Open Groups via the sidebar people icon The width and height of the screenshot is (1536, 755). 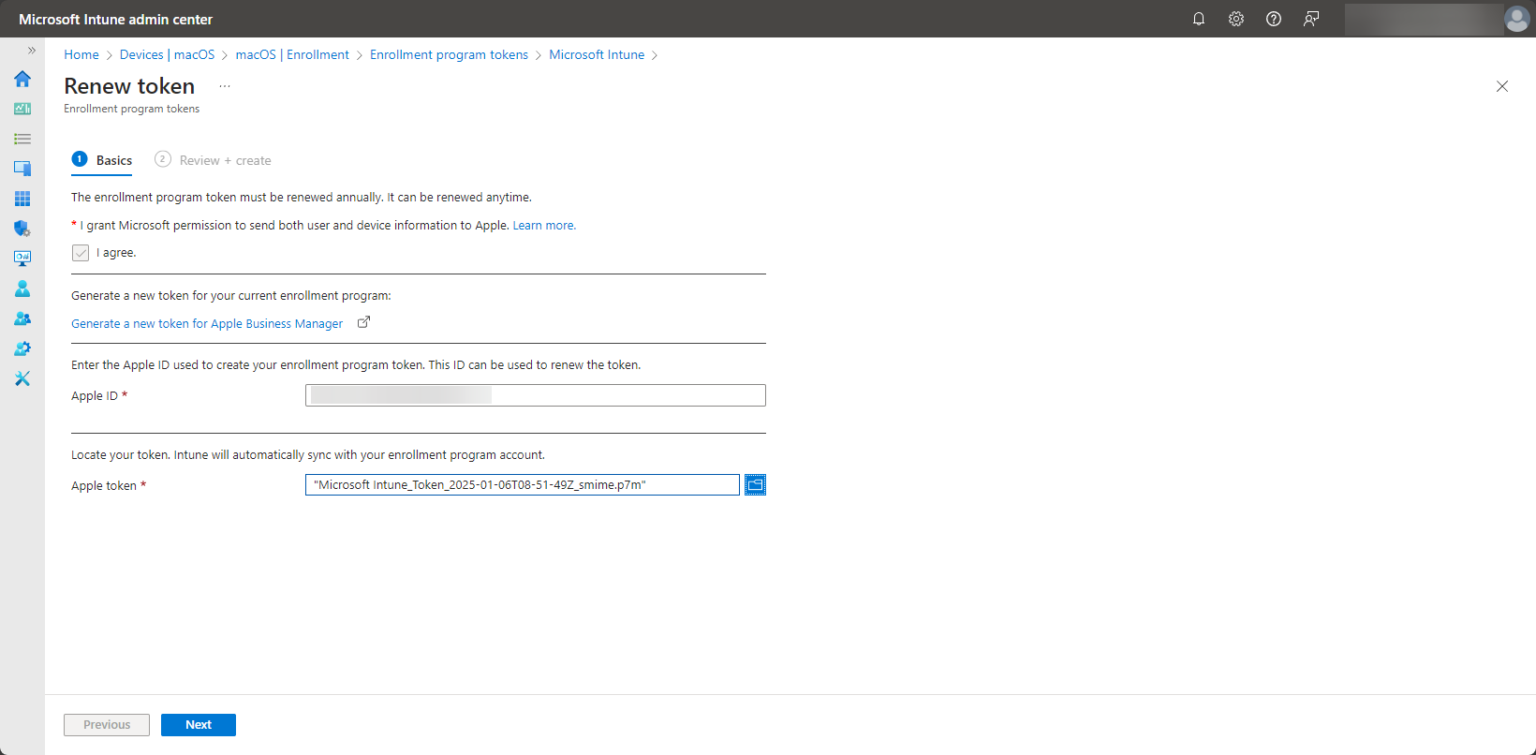tap(22, 318)
